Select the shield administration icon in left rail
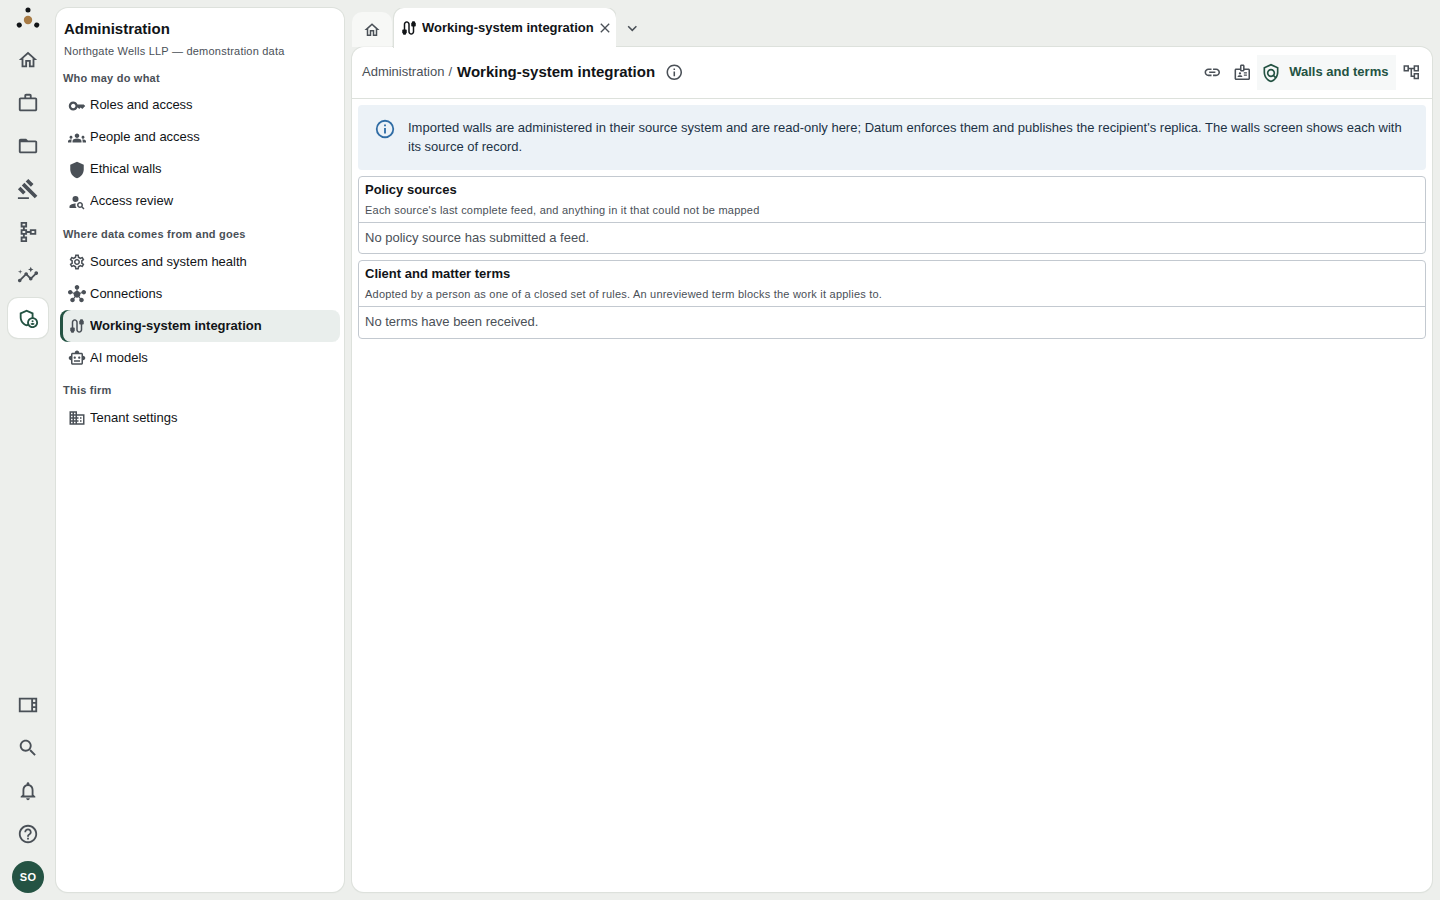 click(x=28, y=319)
